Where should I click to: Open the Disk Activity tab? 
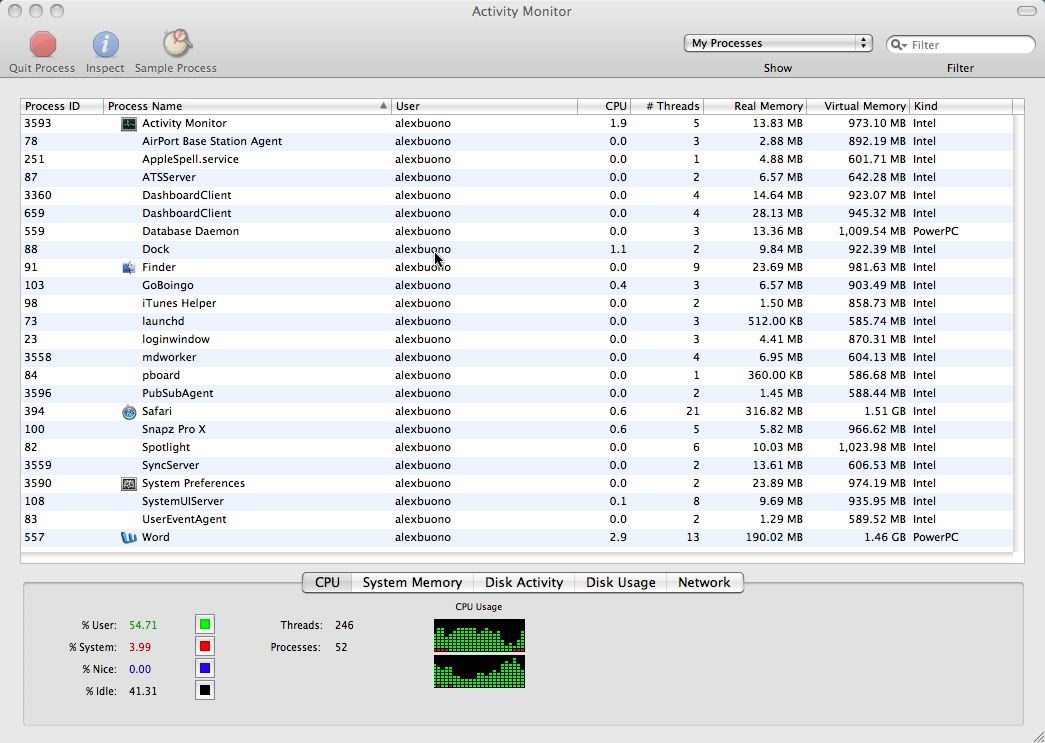click(x=524, y=582)
